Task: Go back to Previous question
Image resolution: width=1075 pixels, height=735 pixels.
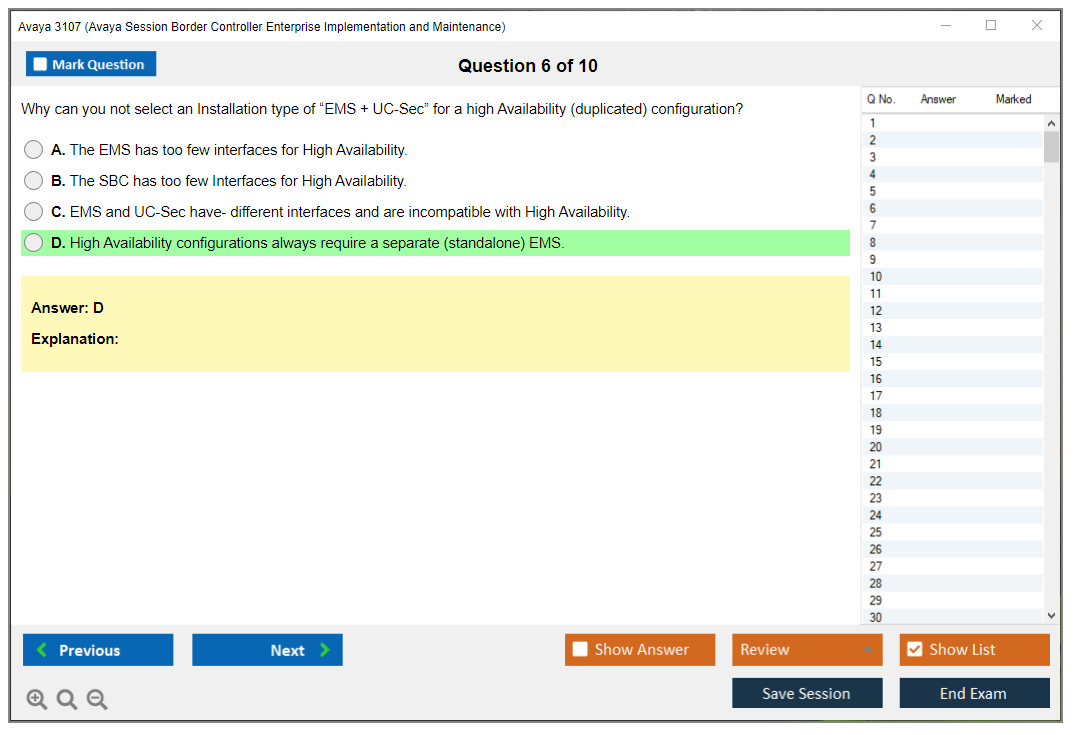Action: (x=98, y=650)
